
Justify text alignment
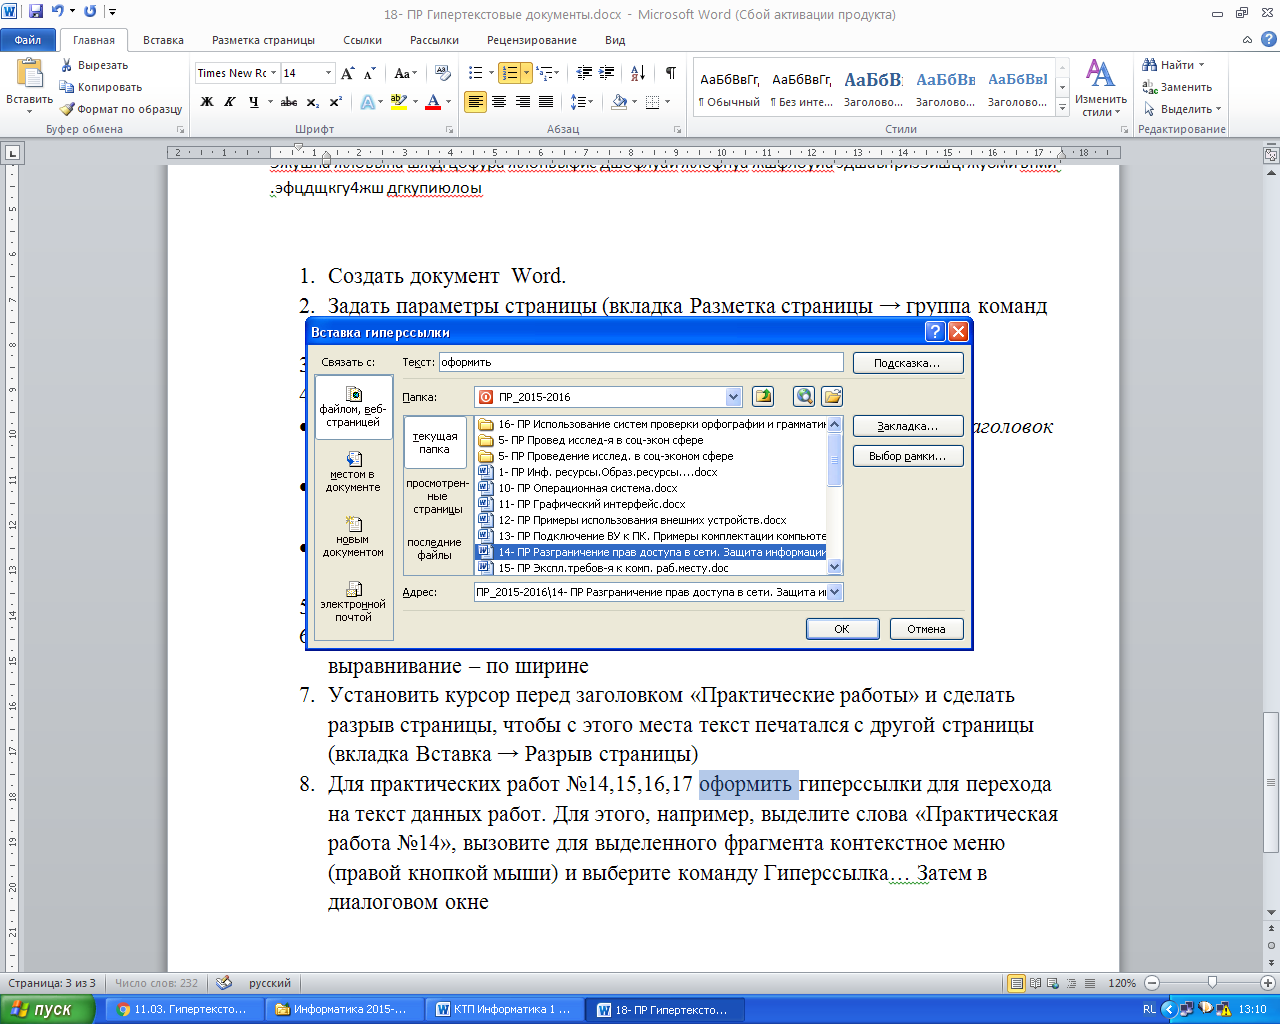[546, 102]
